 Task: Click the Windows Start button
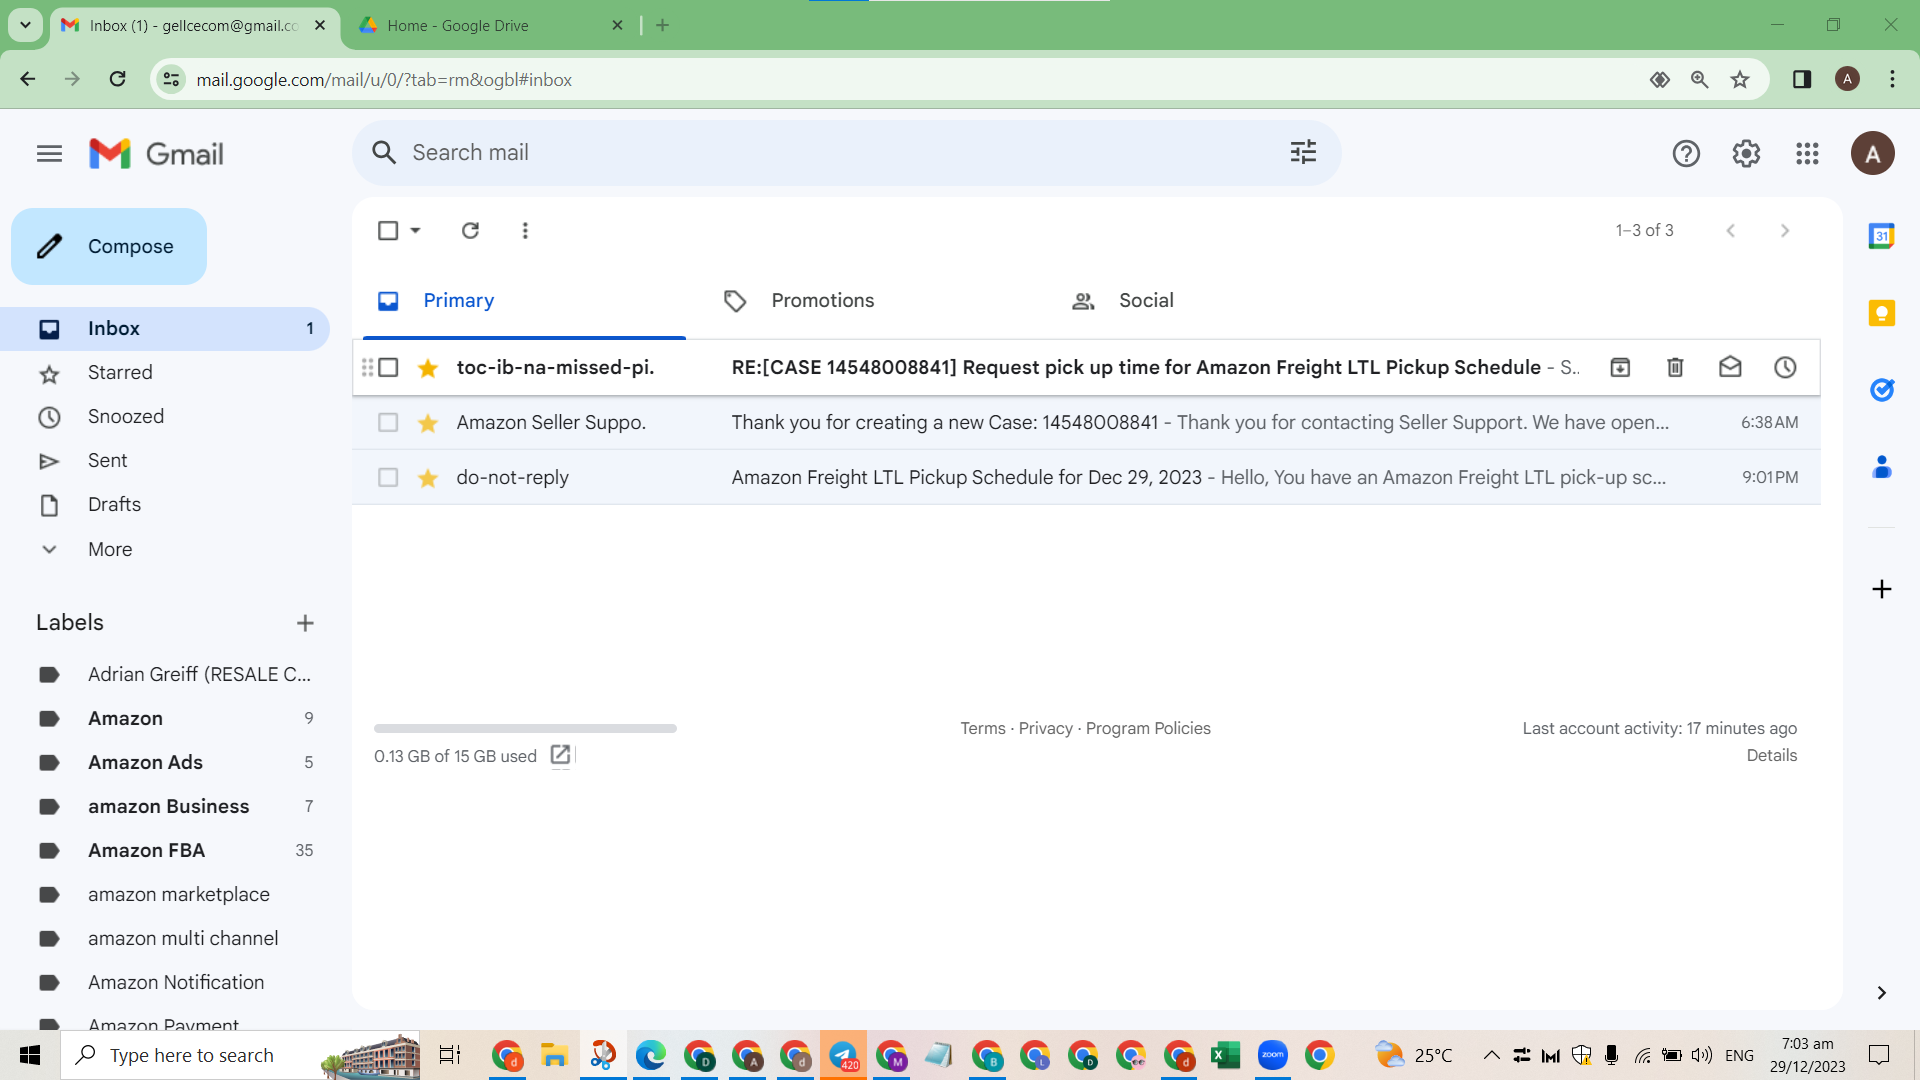click(x=30, y=1055)
